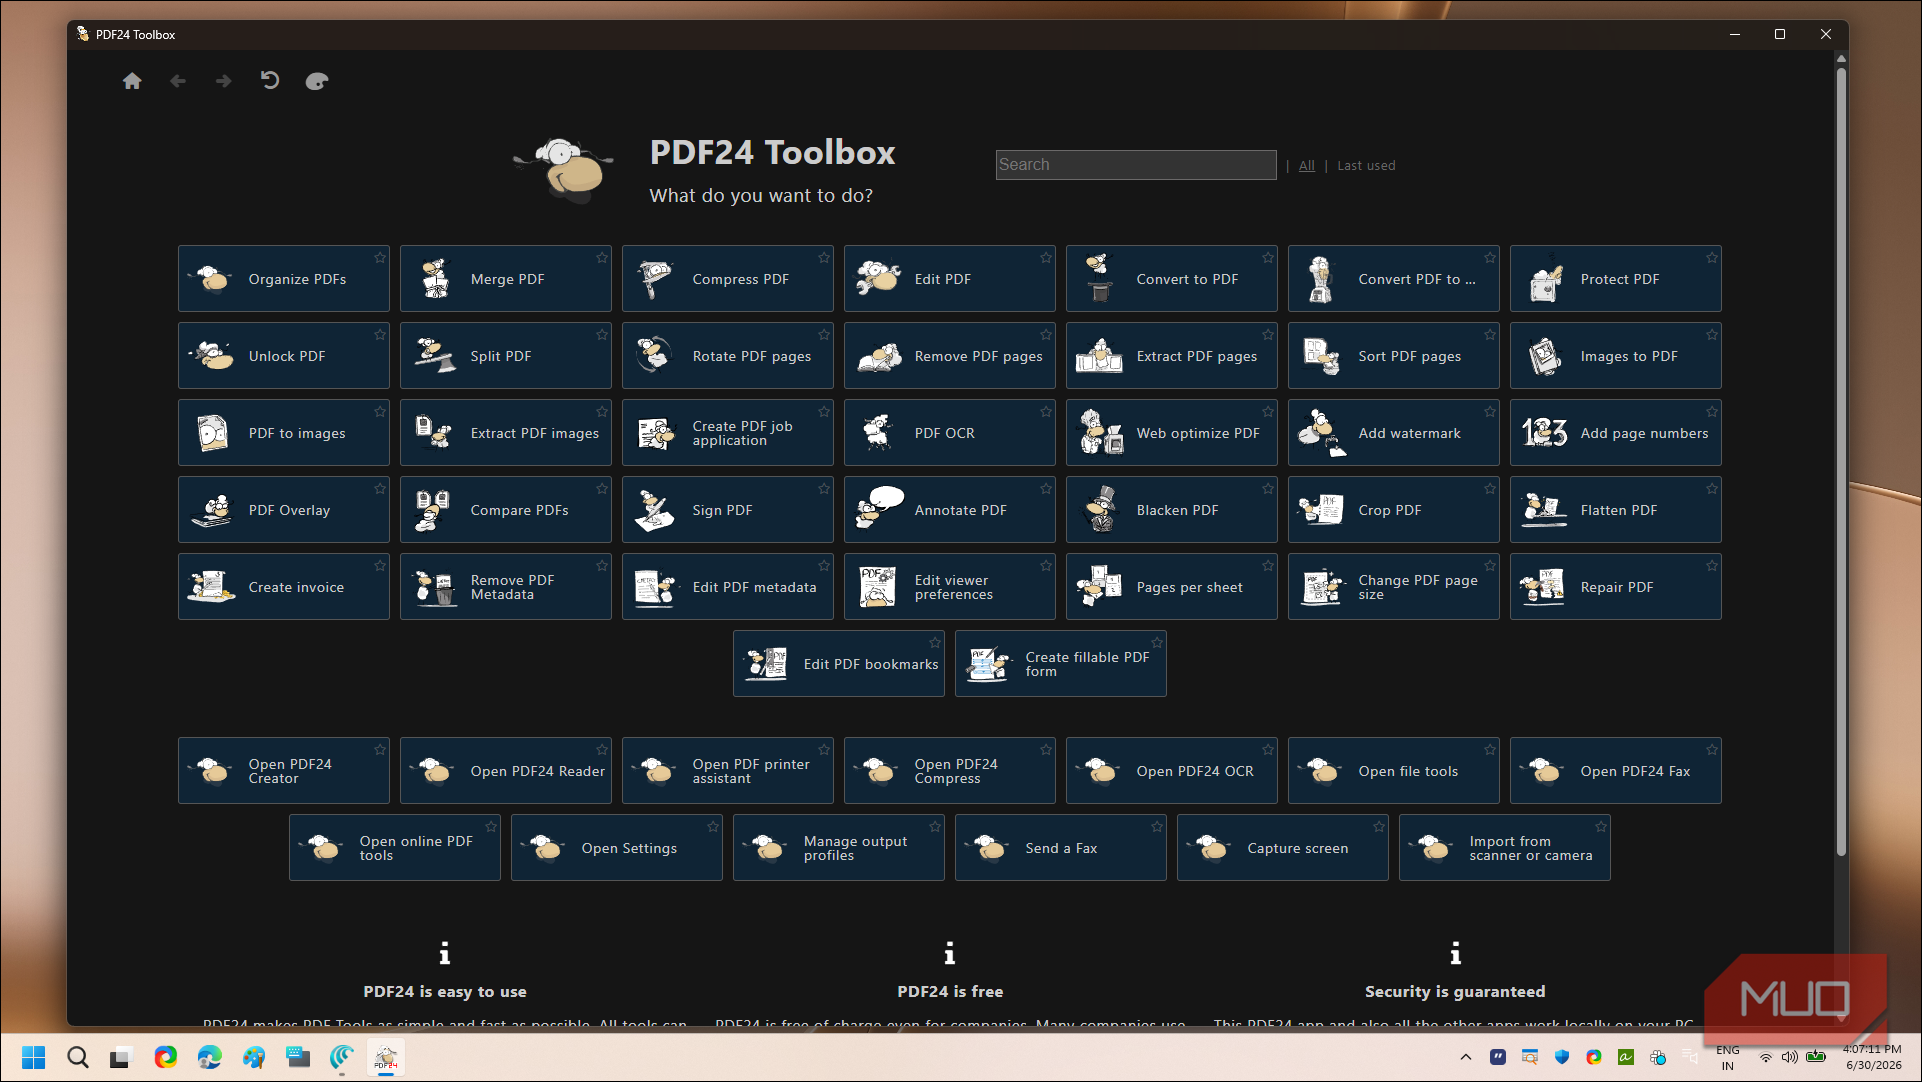
Task: Open PDF24 Reader application
Action: tap(506, 771)
